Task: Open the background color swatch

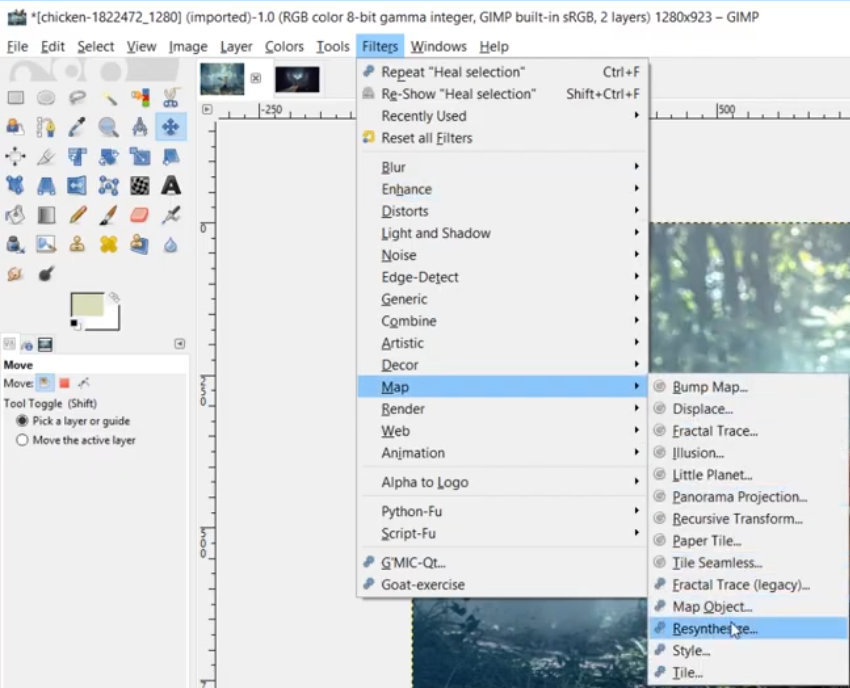Action: pyautogui.click(x=111, y=321)
